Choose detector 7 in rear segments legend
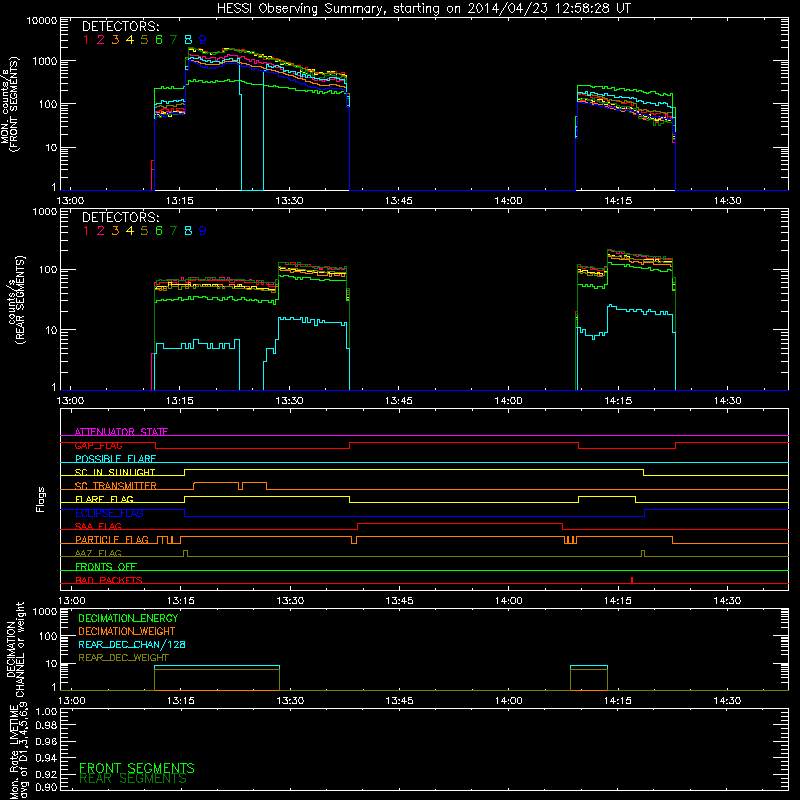800x800 pixels. pyautogui.click(x=173, y=231)
